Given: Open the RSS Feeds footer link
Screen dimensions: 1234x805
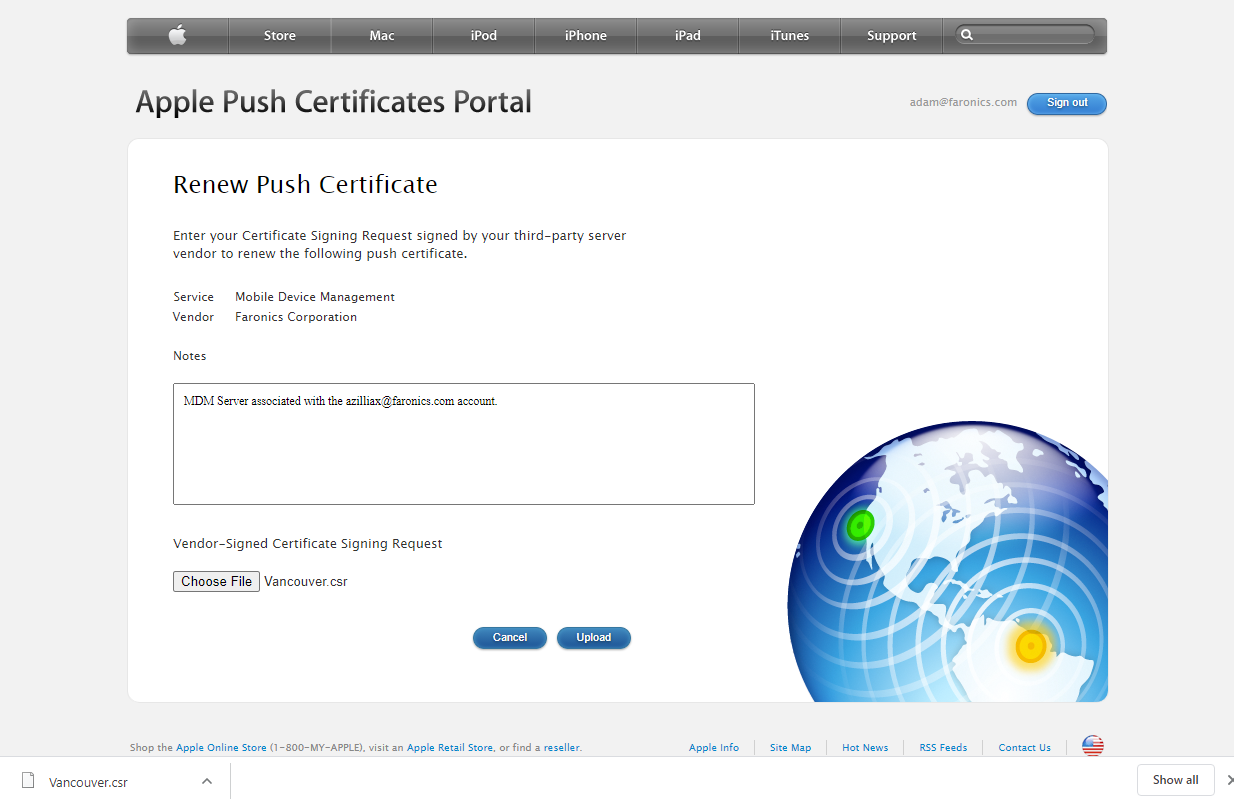Looking at the screenshot, I should 943,748.
